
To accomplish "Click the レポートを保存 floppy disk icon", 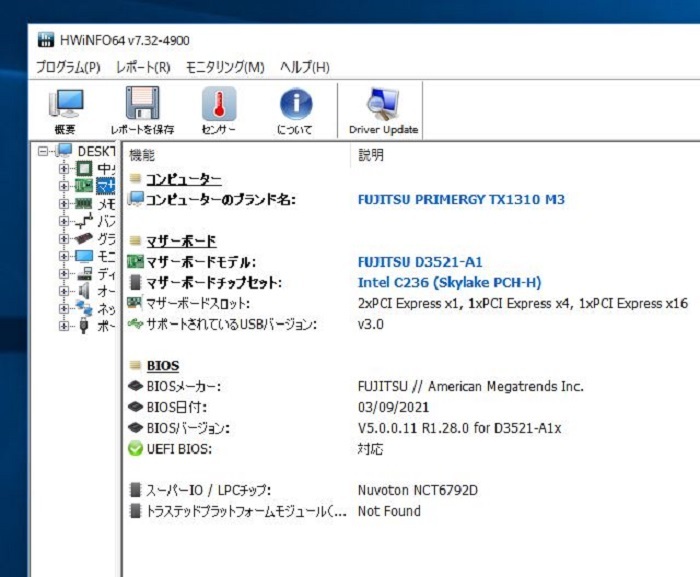I will pyautogui.click(x=142, y=104).
